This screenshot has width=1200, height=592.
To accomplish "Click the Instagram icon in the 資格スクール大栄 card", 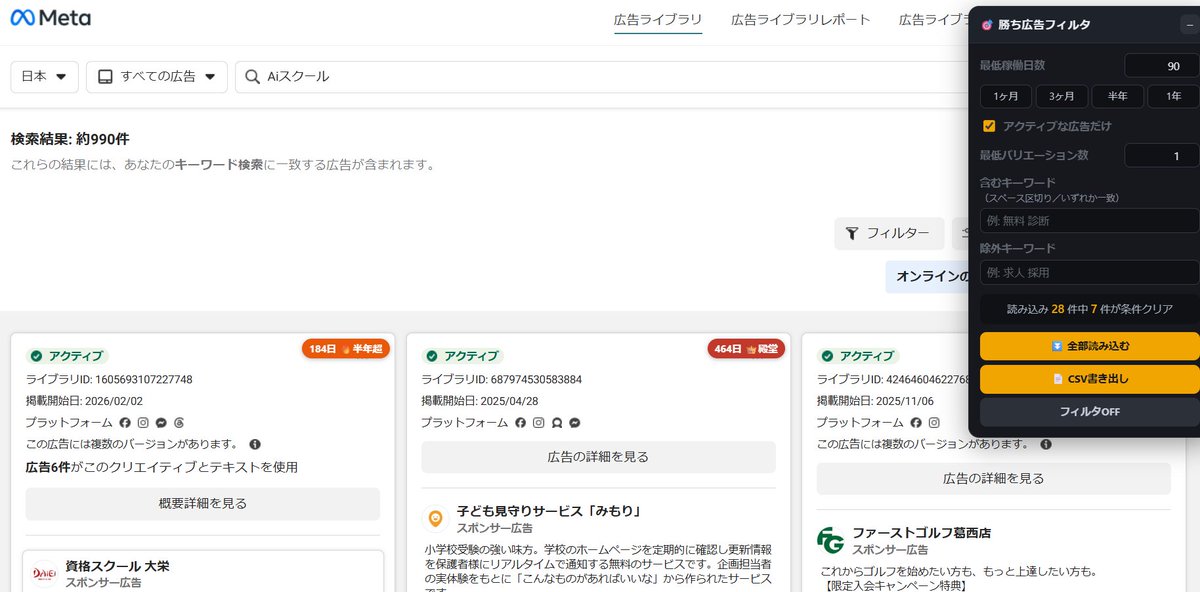I will [x=143, y=423].
